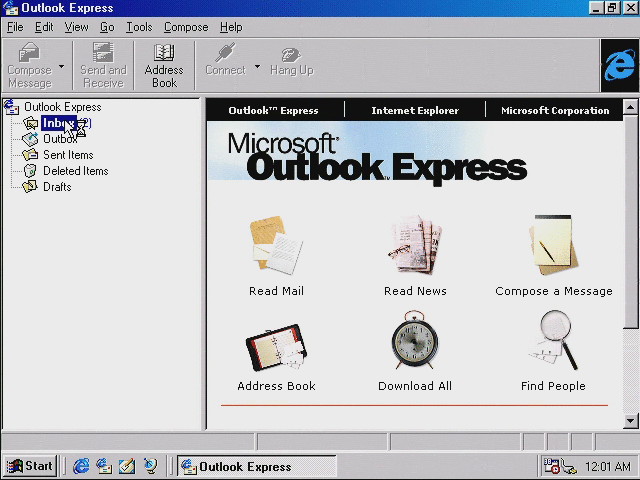Viewport: 640px width, 480px height.
Task: Click the Outlook Express taskbar button
Action: (x=257, y=466)
